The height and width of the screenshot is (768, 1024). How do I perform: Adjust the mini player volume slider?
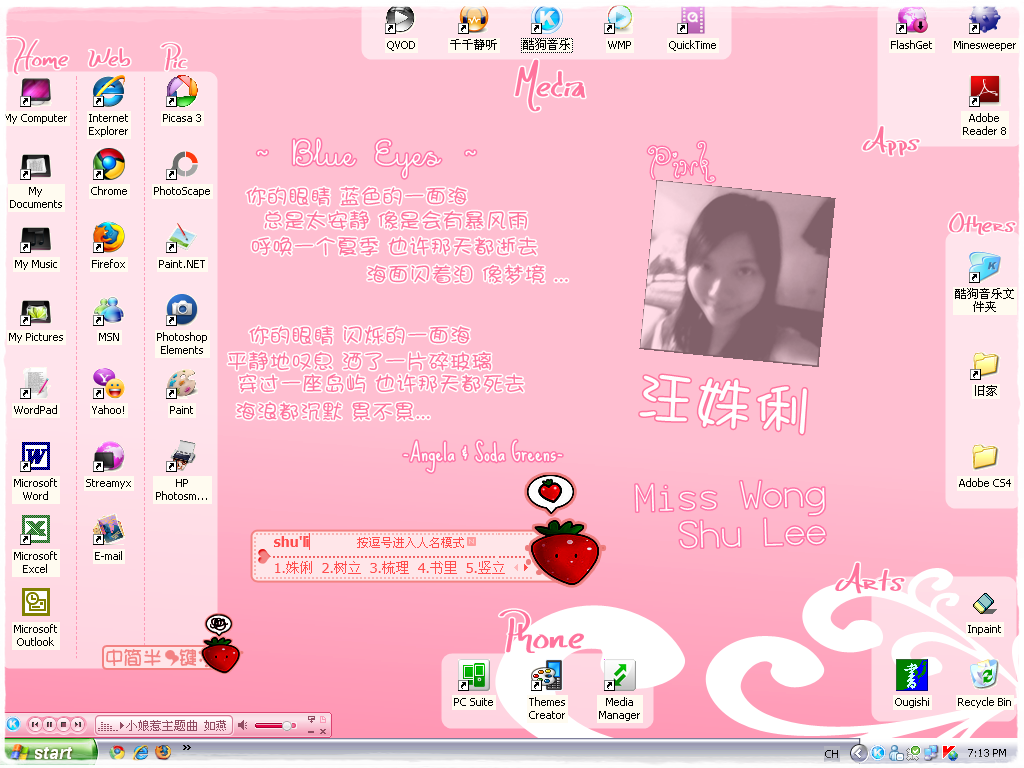click(x=288, y=725)
